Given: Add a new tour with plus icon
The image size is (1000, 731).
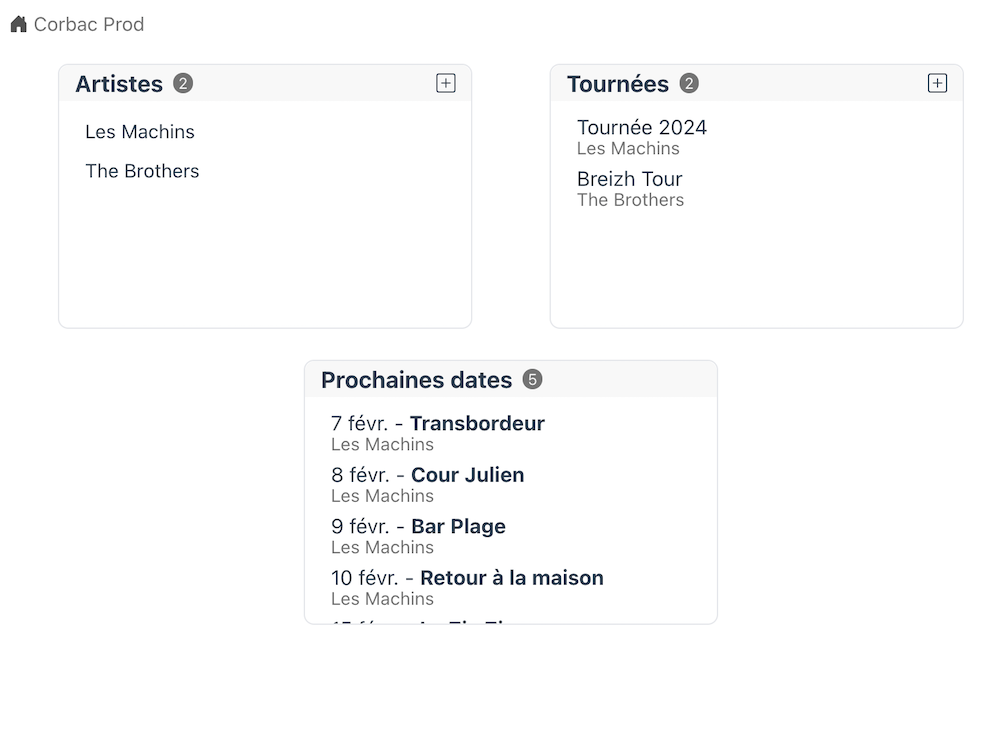Looking at the screenshot, I should (x=938, y=83).
